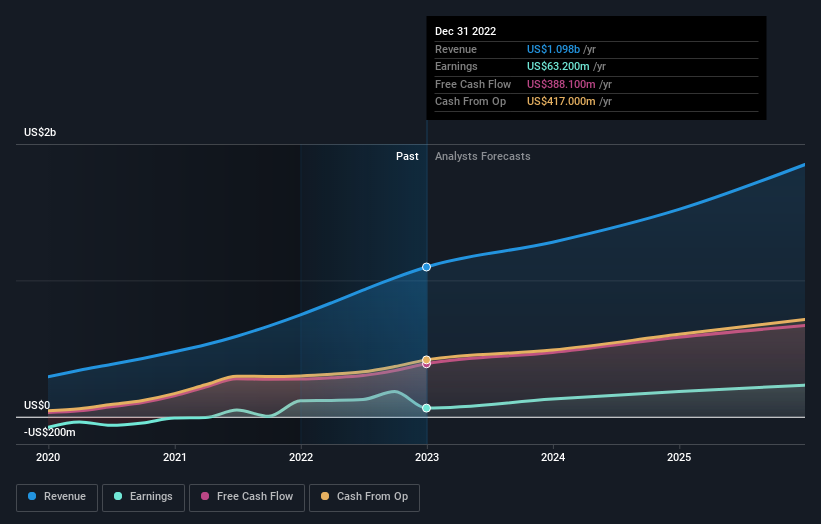Click the 2022 x-axis label
Image resolution: width=821 pixels, height=524 pixels.
301,457
